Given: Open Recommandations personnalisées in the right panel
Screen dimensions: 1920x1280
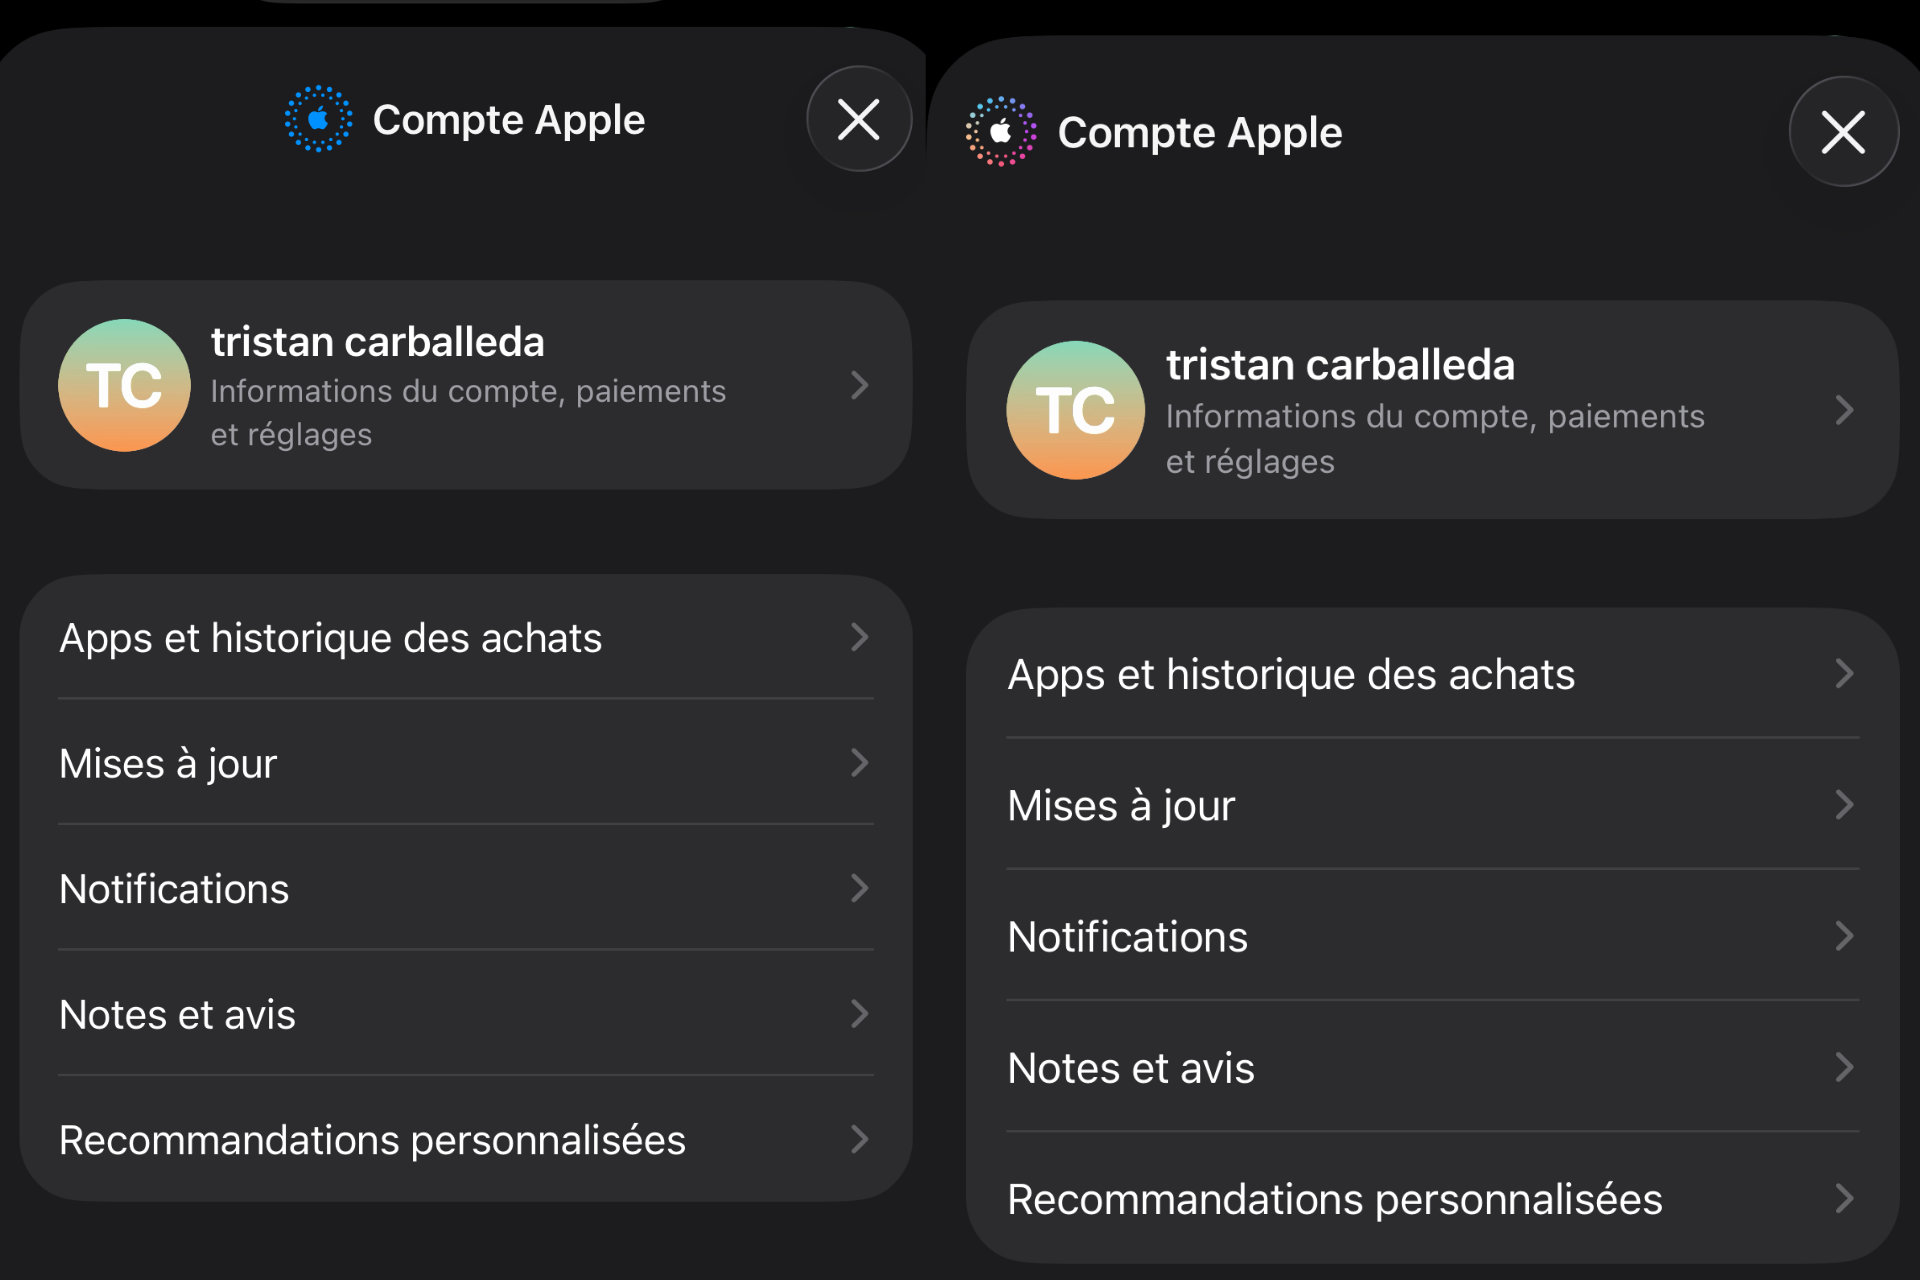Looking at the screenshot, I should tap(1335, 1199).
